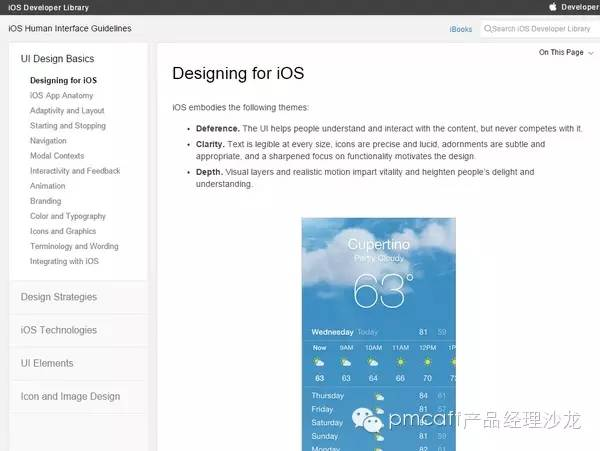
Task: Open Adaptivity and Layout sidebar item
Action: click(x=67, y=111)
